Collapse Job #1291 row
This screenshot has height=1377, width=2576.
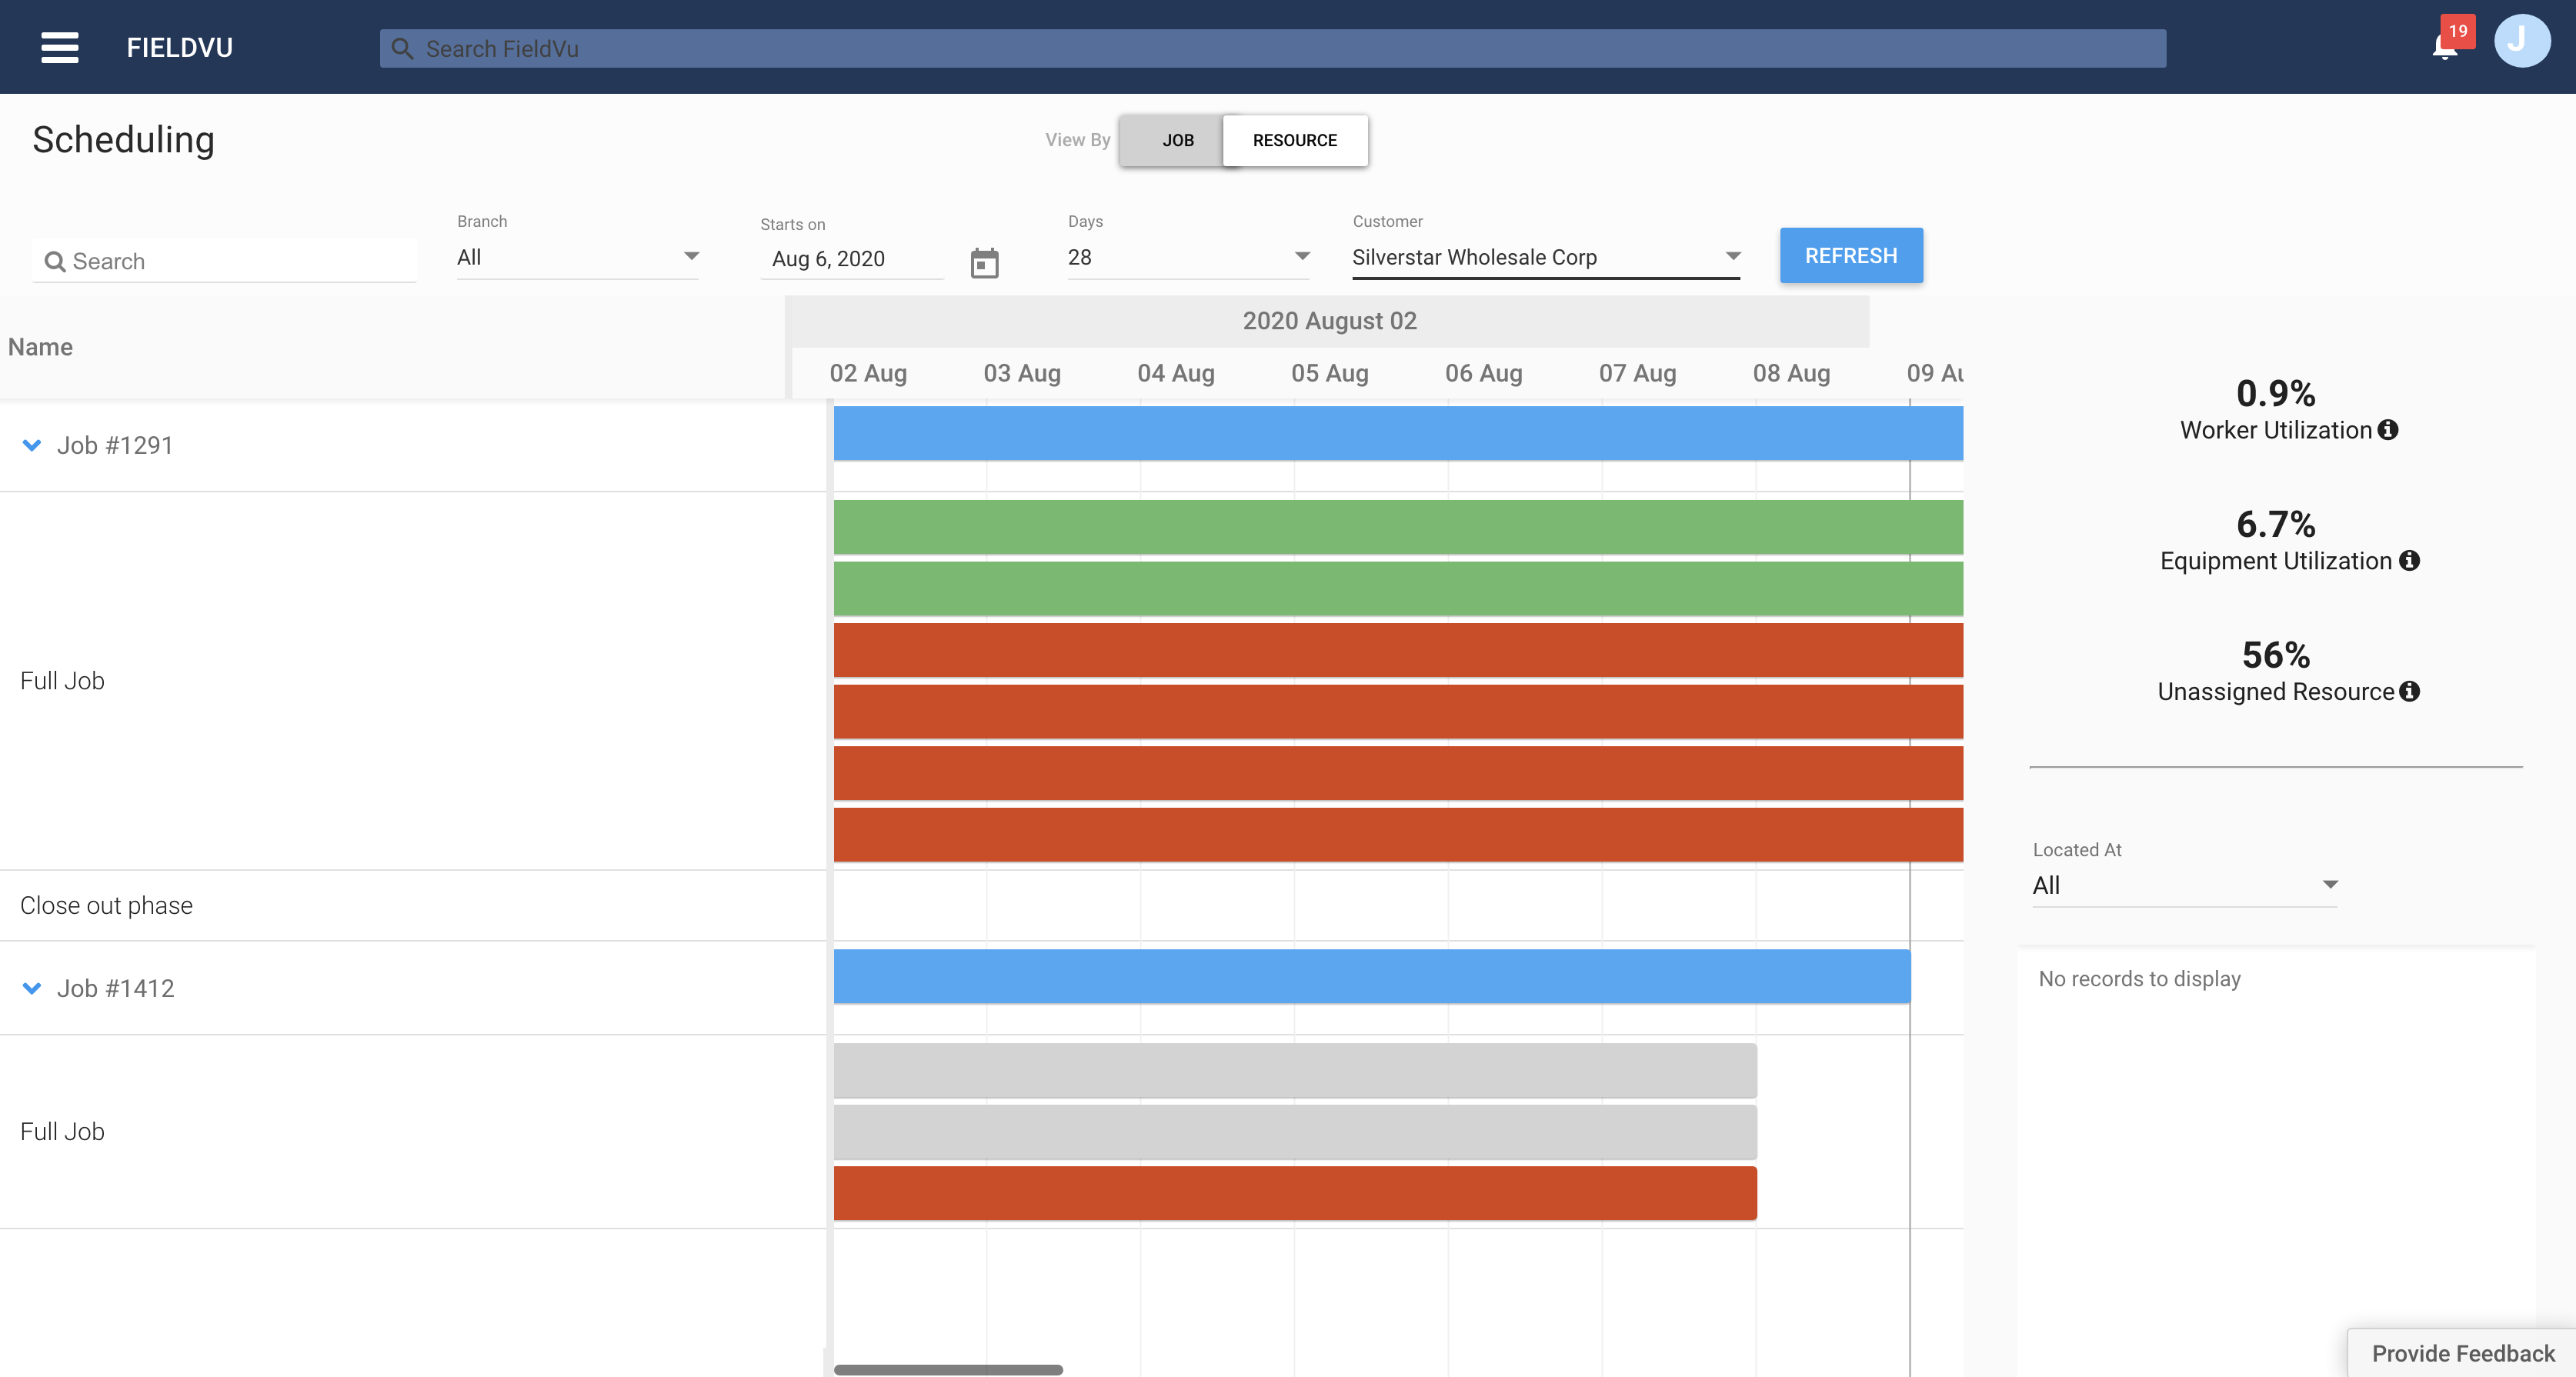pos(32,445)
